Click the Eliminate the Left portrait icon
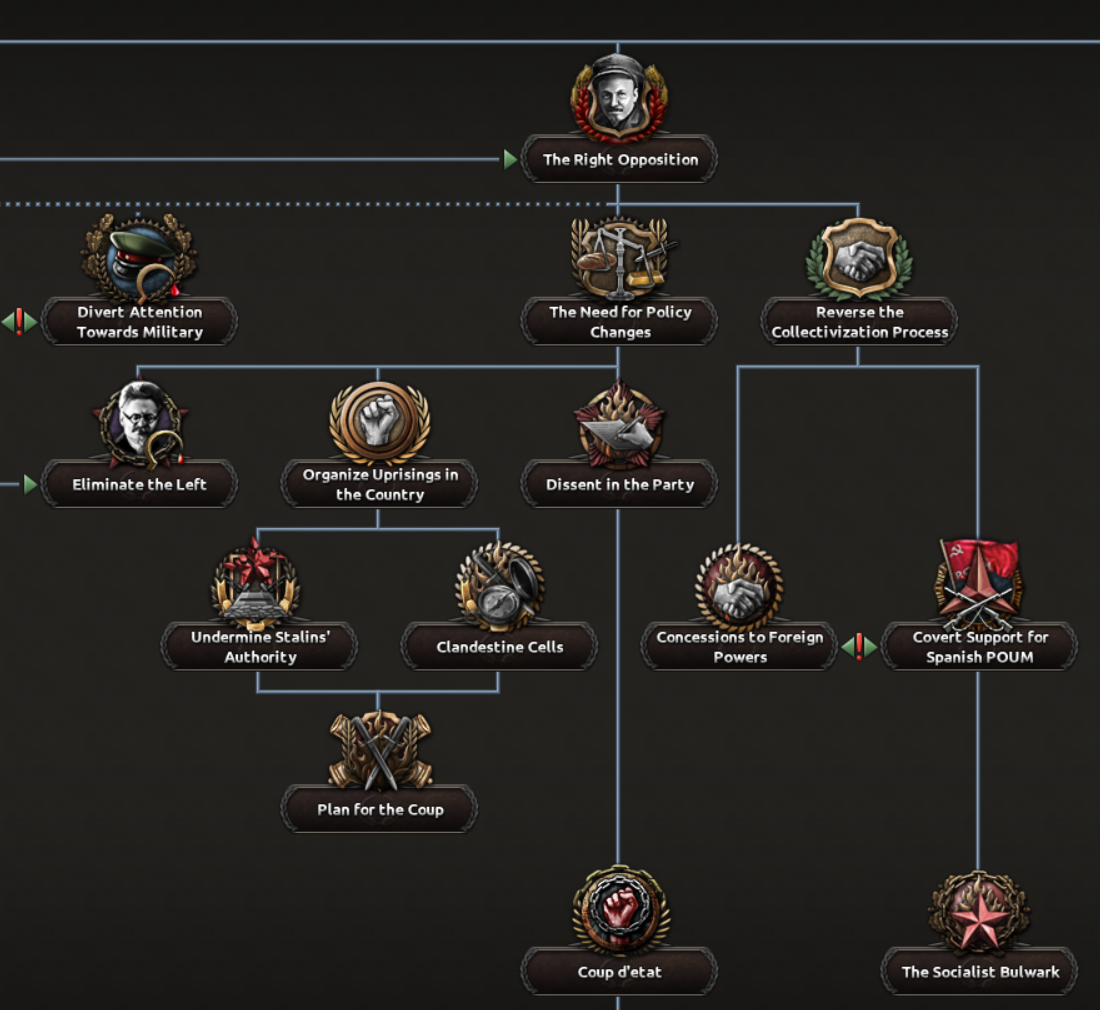Image resolution: width=1100 pixels, height=1010 pixels. [141, 425]
